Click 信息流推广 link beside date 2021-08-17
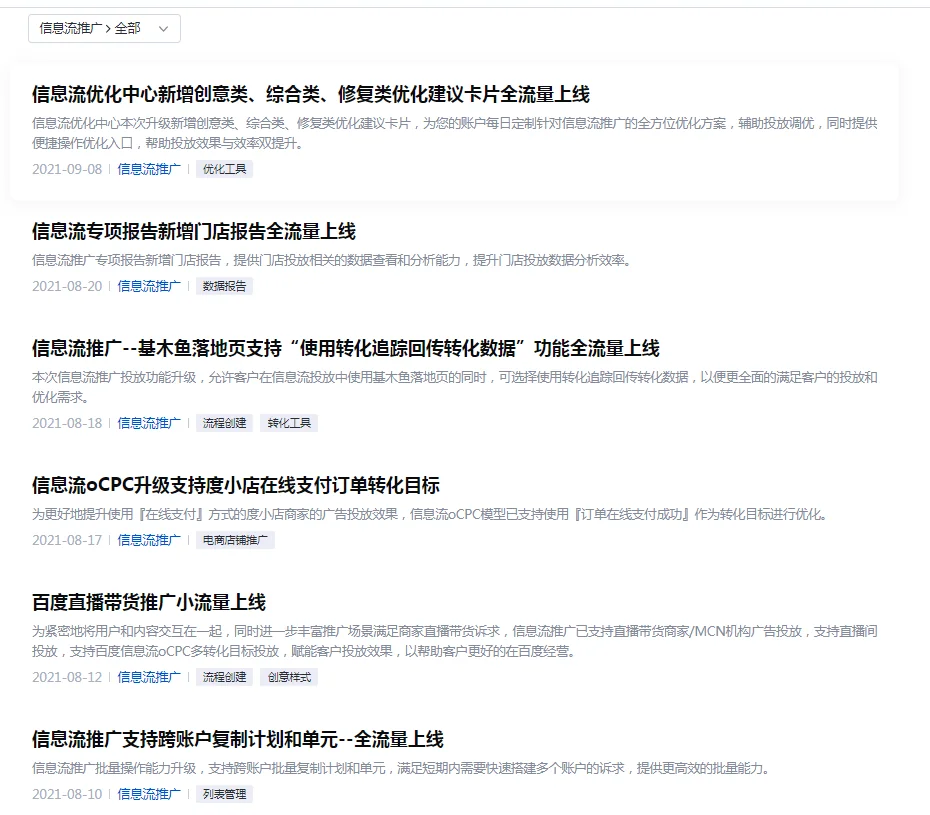The image size is (930, 815). tap(149, 540)
